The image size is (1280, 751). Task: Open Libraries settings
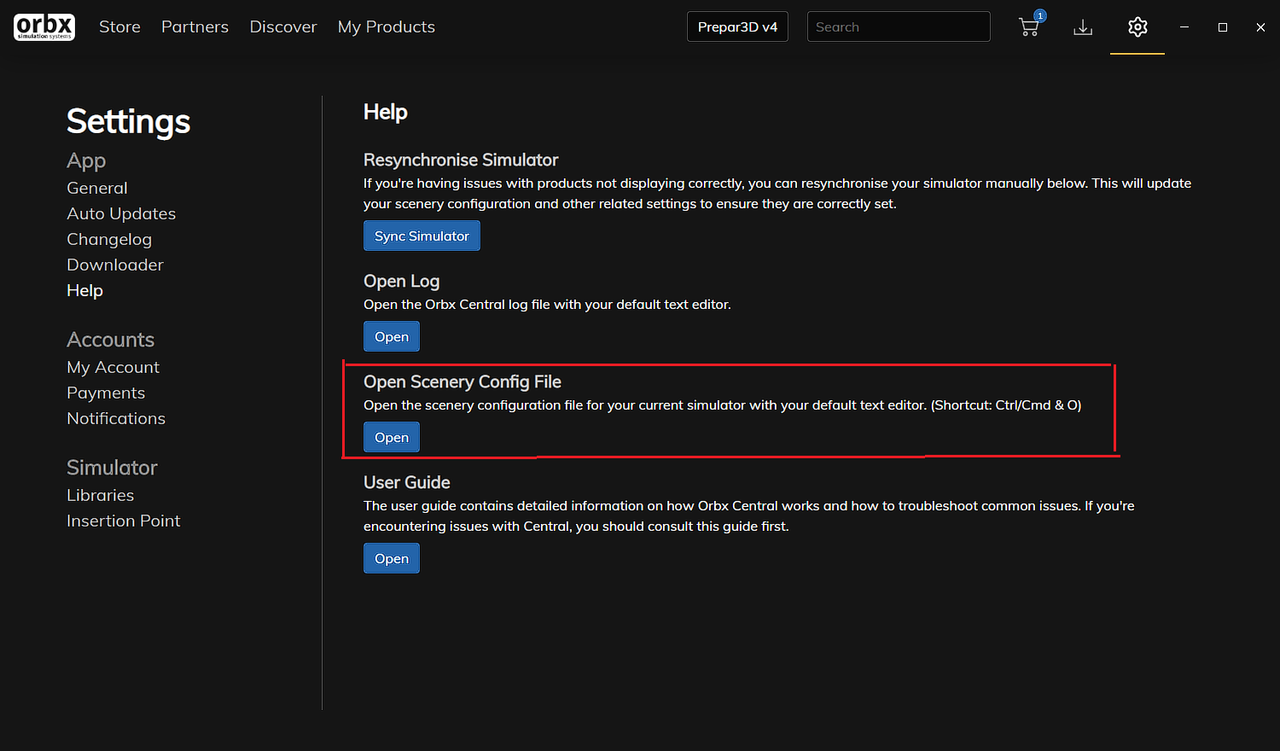point(100,495)
